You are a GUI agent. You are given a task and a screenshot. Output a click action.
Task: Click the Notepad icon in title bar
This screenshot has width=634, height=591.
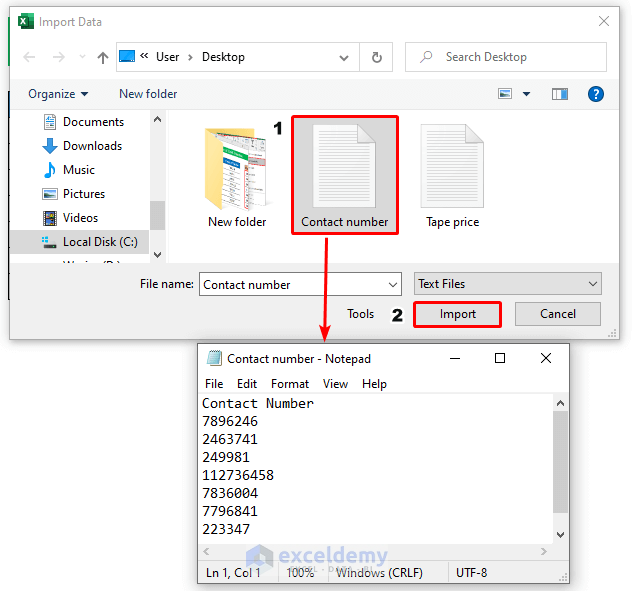coord(214,358)
